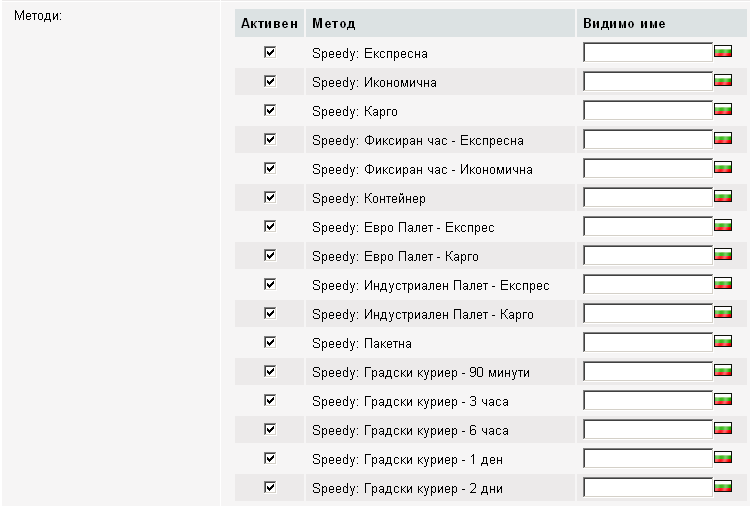Viewport: 750px width, 506px height.
Task: Click flag icon for Градски куриер - 2 дни
Action: tap(724, 487)
